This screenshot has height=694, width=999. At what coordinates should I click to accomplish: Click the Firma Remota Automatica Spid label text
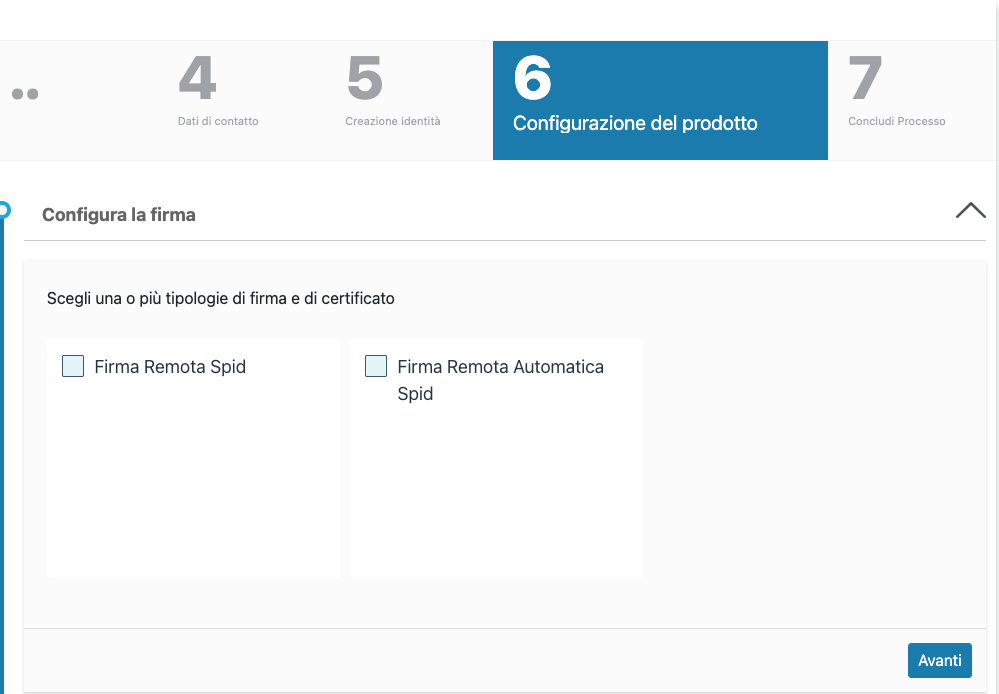[500, 367]
